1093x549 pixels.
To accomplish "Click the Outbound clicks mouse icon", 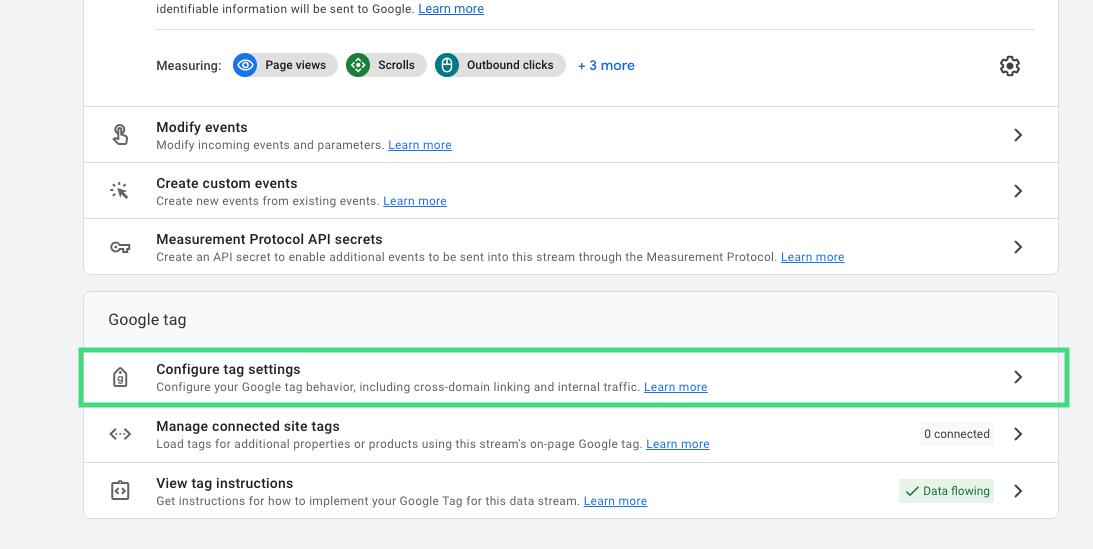I will point(447,65).
